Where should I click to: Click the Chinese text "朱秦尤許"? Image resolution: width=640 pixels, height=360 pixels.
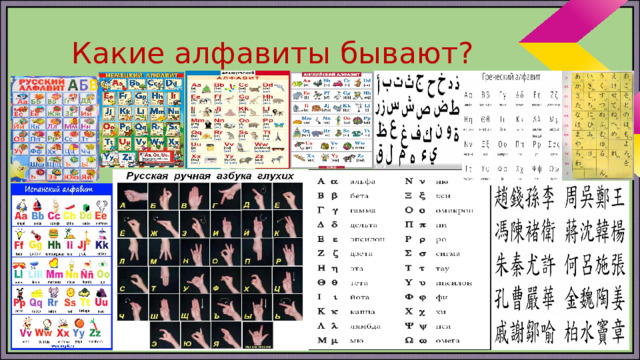pos(525,264)
